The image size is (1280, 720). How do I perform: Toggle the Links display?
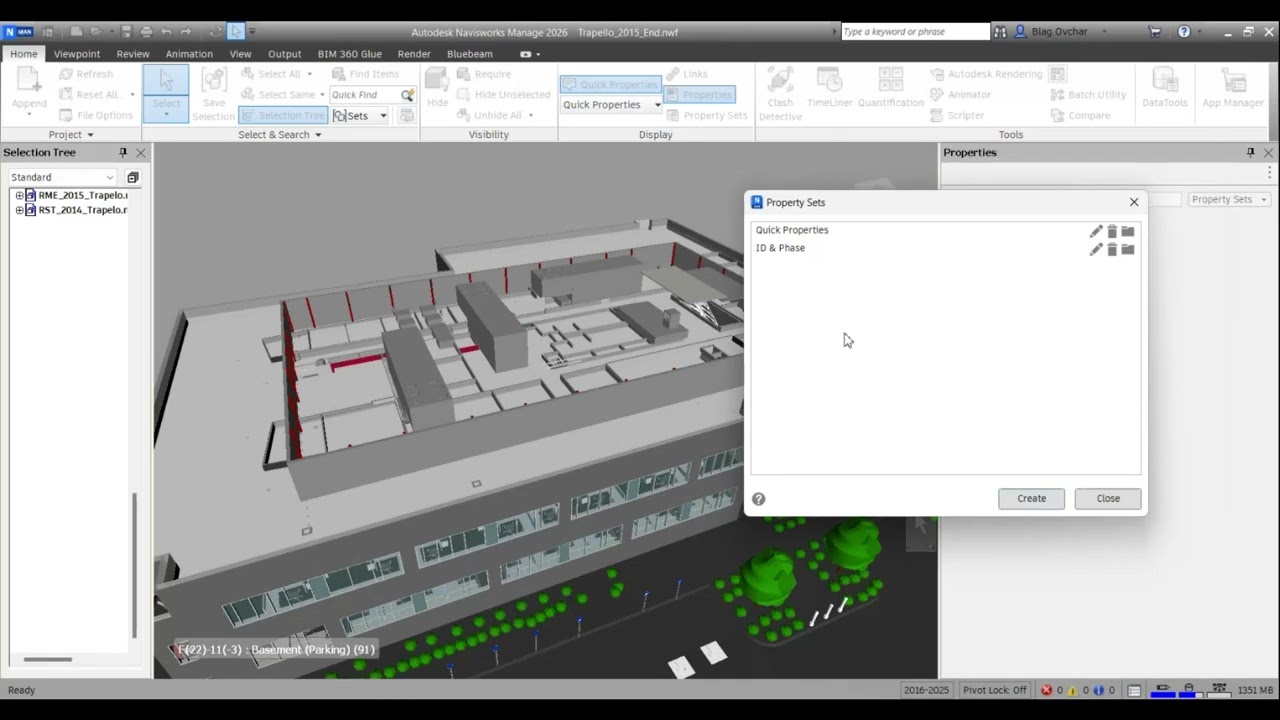tap(687, 74)
